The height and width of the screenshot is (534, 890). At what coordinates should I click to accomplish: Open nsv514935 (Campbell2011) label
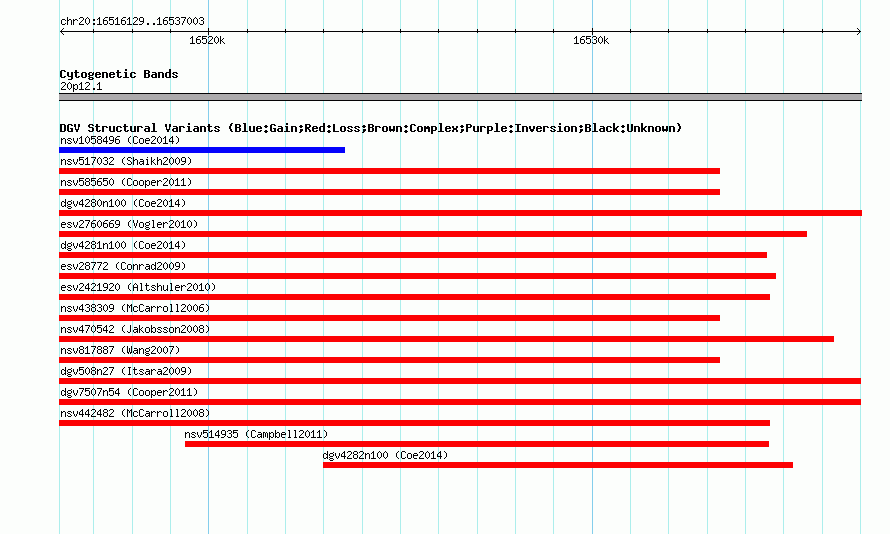point(256,434)
